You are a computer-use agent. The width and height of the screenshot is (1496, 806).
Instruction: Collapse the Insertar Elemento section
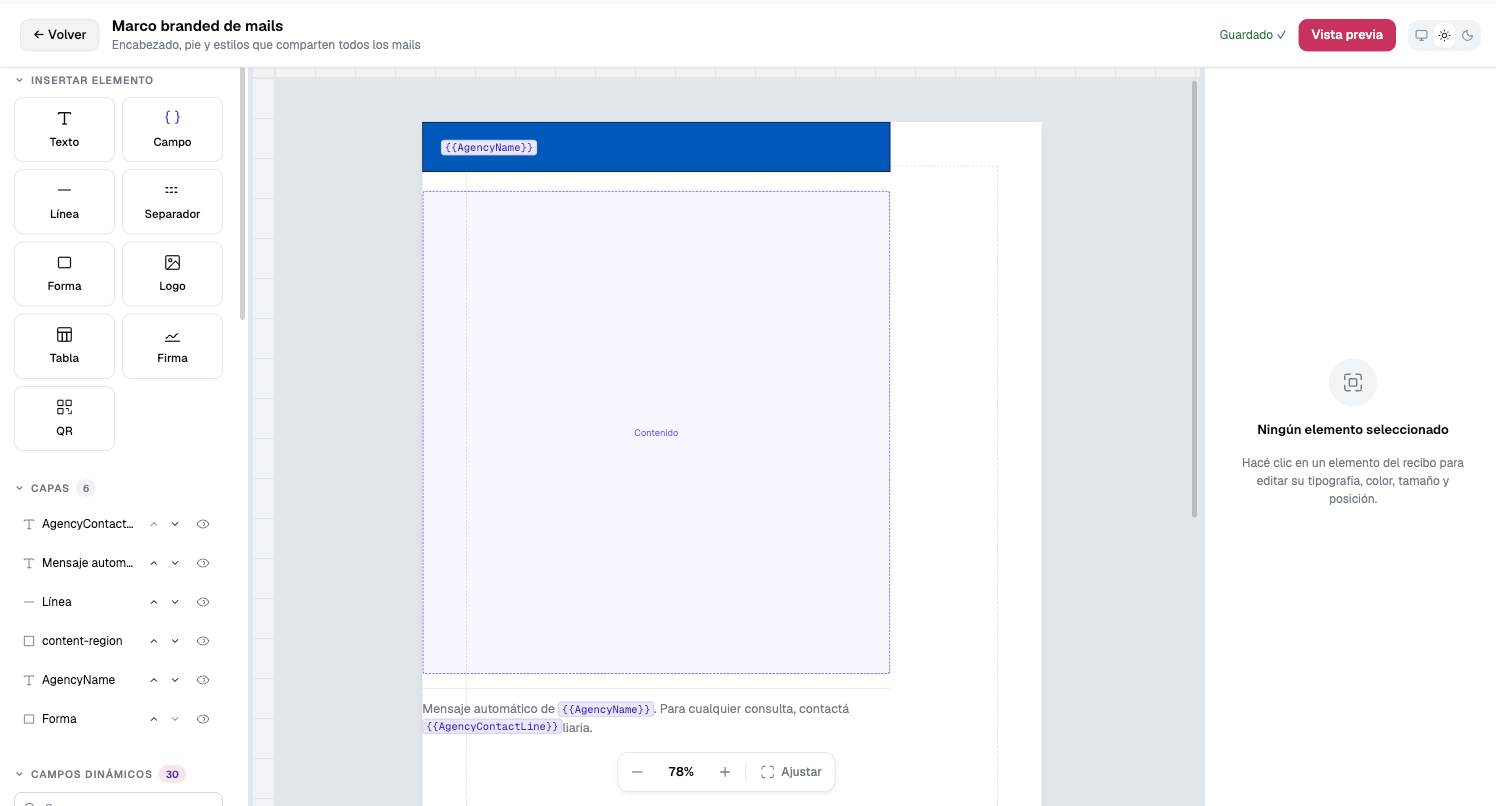[84, 80]
